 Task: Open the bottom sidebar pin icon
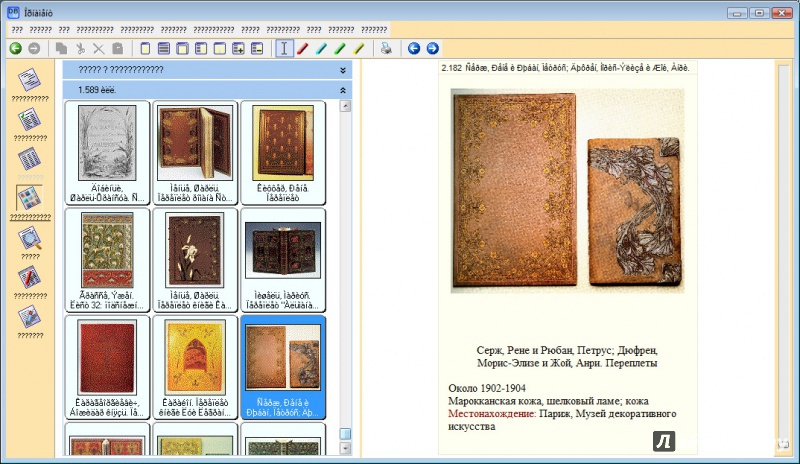click(x=30, y=317)
